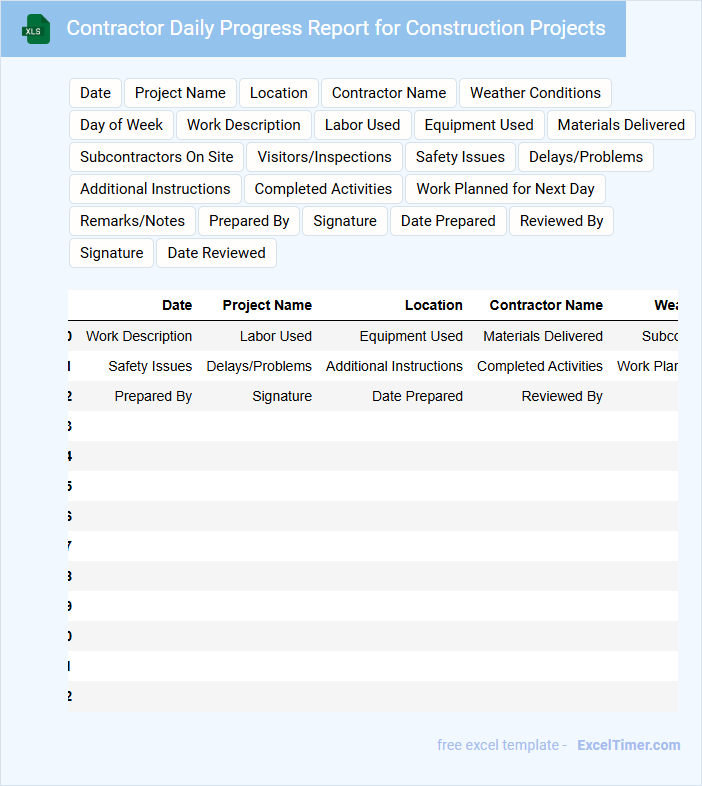Click the Completed Activities table cell
This screenshot has width=702, height=786.
coord(540,366)
